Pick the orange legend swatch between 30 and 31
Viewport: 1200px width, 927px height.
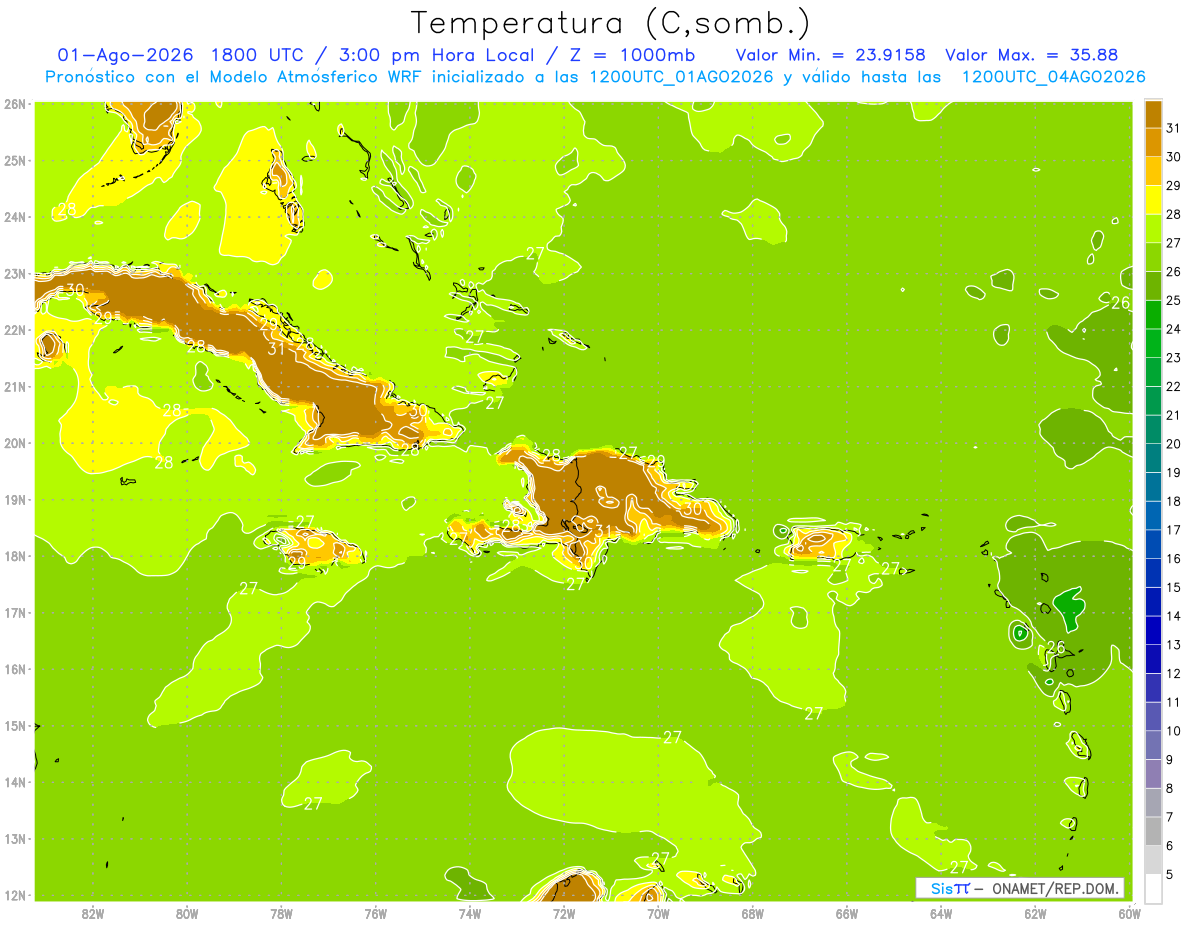(1153, 142)
